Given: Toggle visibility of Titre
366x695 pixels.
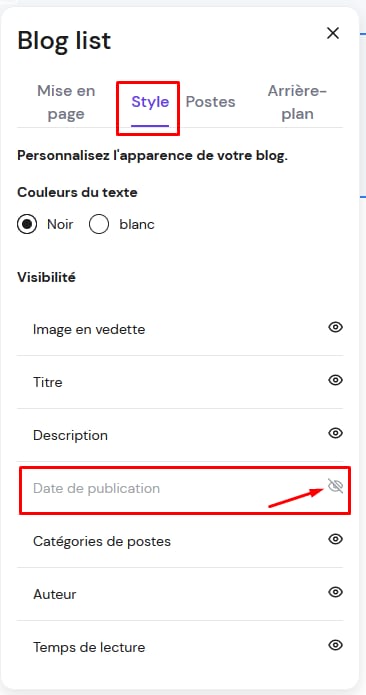Looking at the screenshot, I should pyautogui.click(x=335, y=380).
